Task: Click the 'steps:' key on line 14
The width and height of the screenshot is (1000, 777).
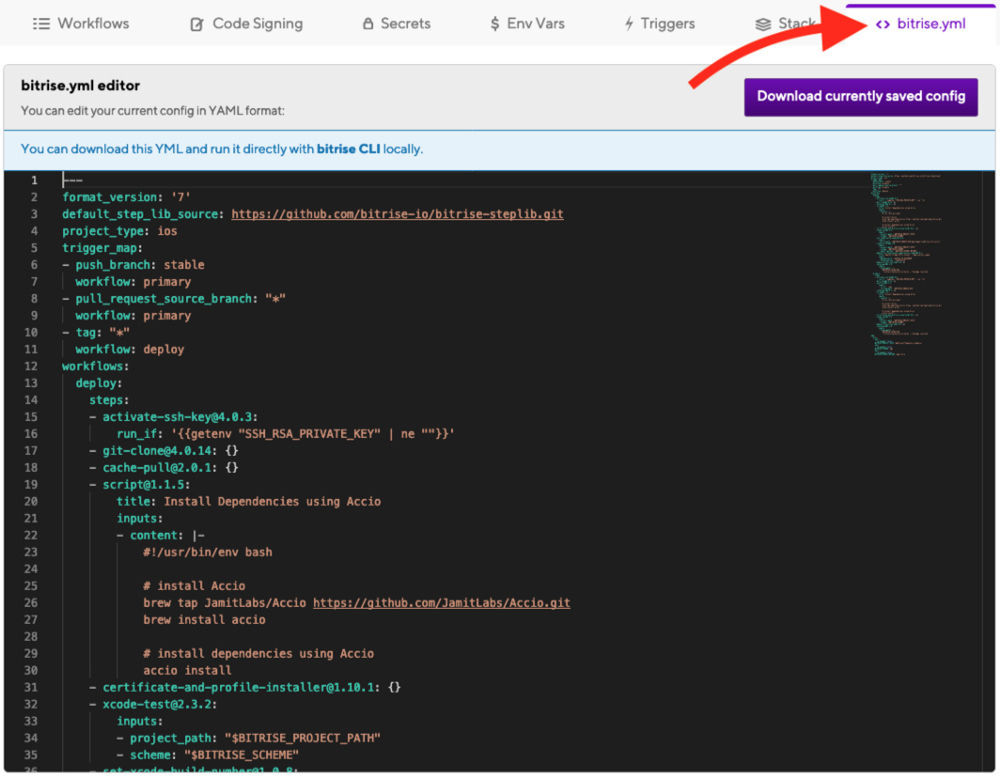Action: point(108,400)
